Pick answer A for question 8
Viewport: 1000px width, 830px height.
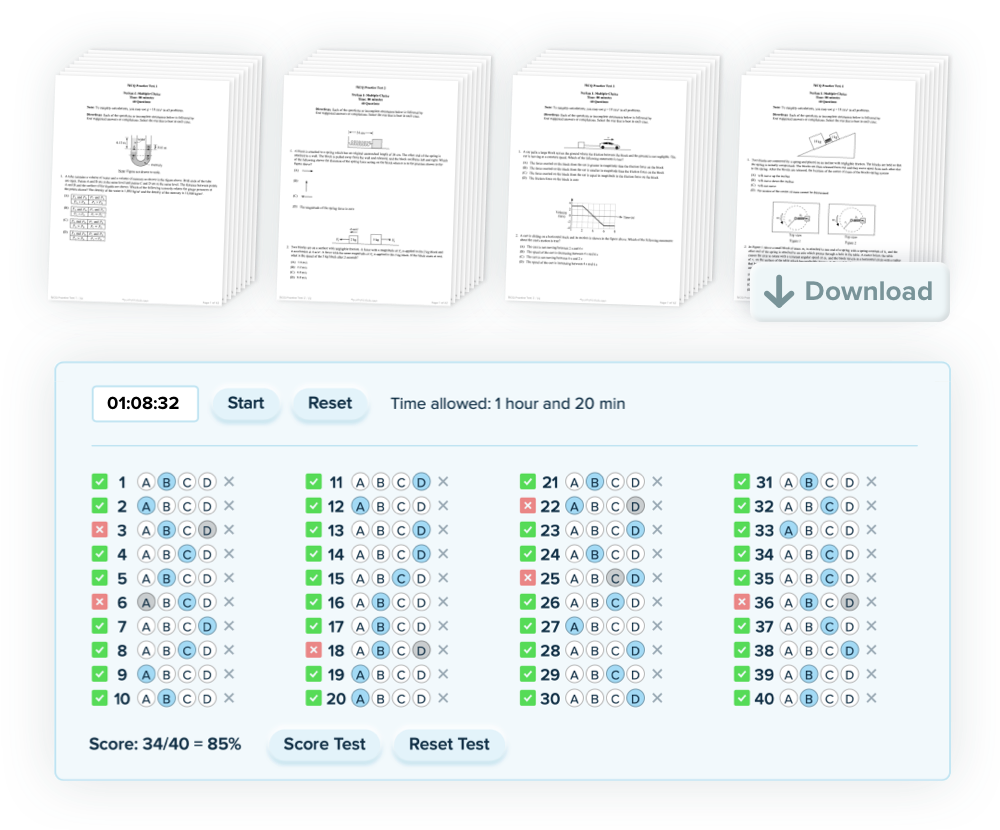[x=146, y=651]
